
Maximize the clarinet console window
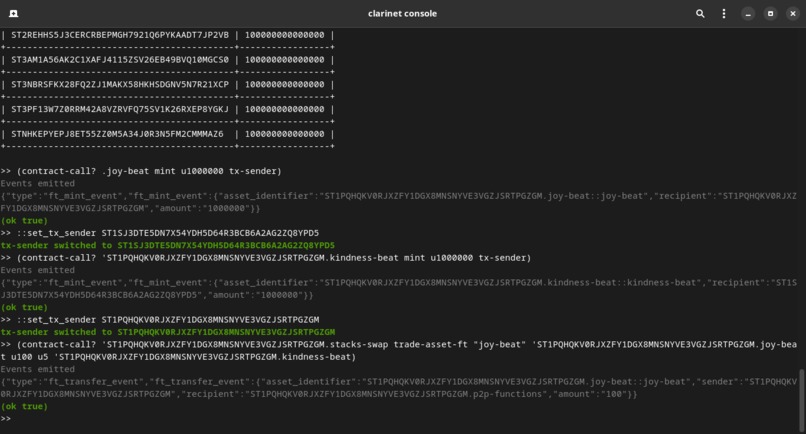(x=770, y=14)
